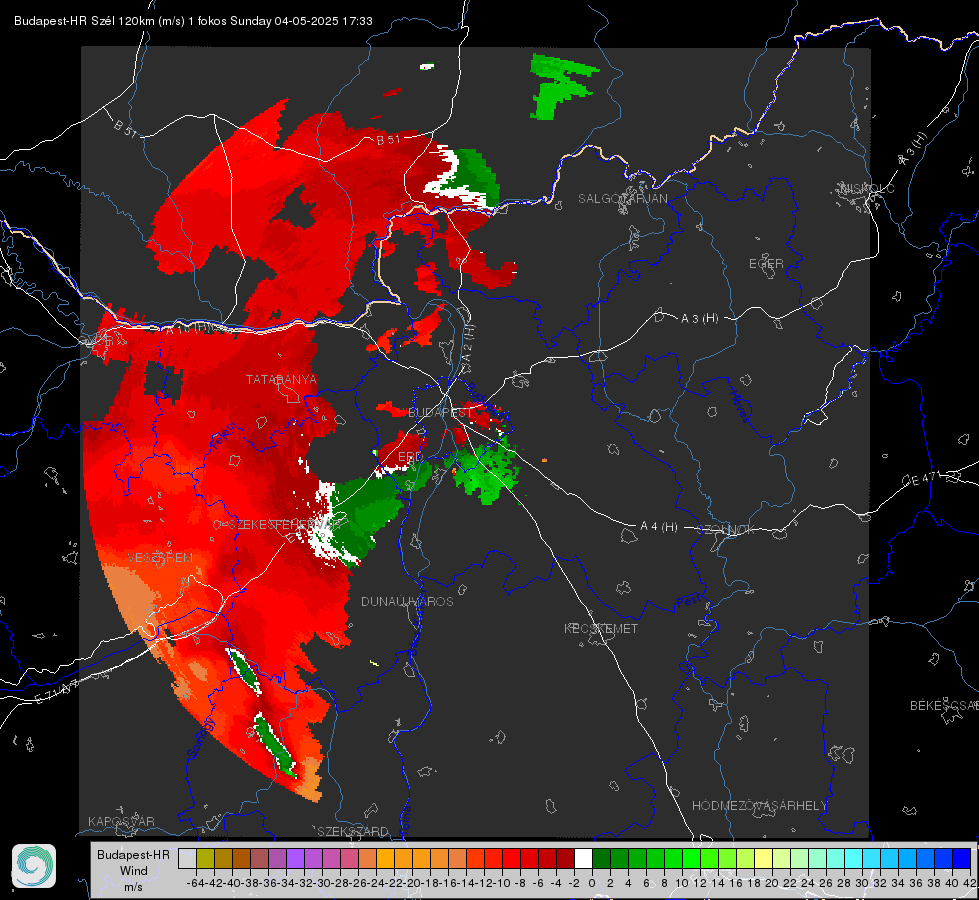The image size is (979, 900).
Task: Click the EGER city label
Action: (766, 264)
